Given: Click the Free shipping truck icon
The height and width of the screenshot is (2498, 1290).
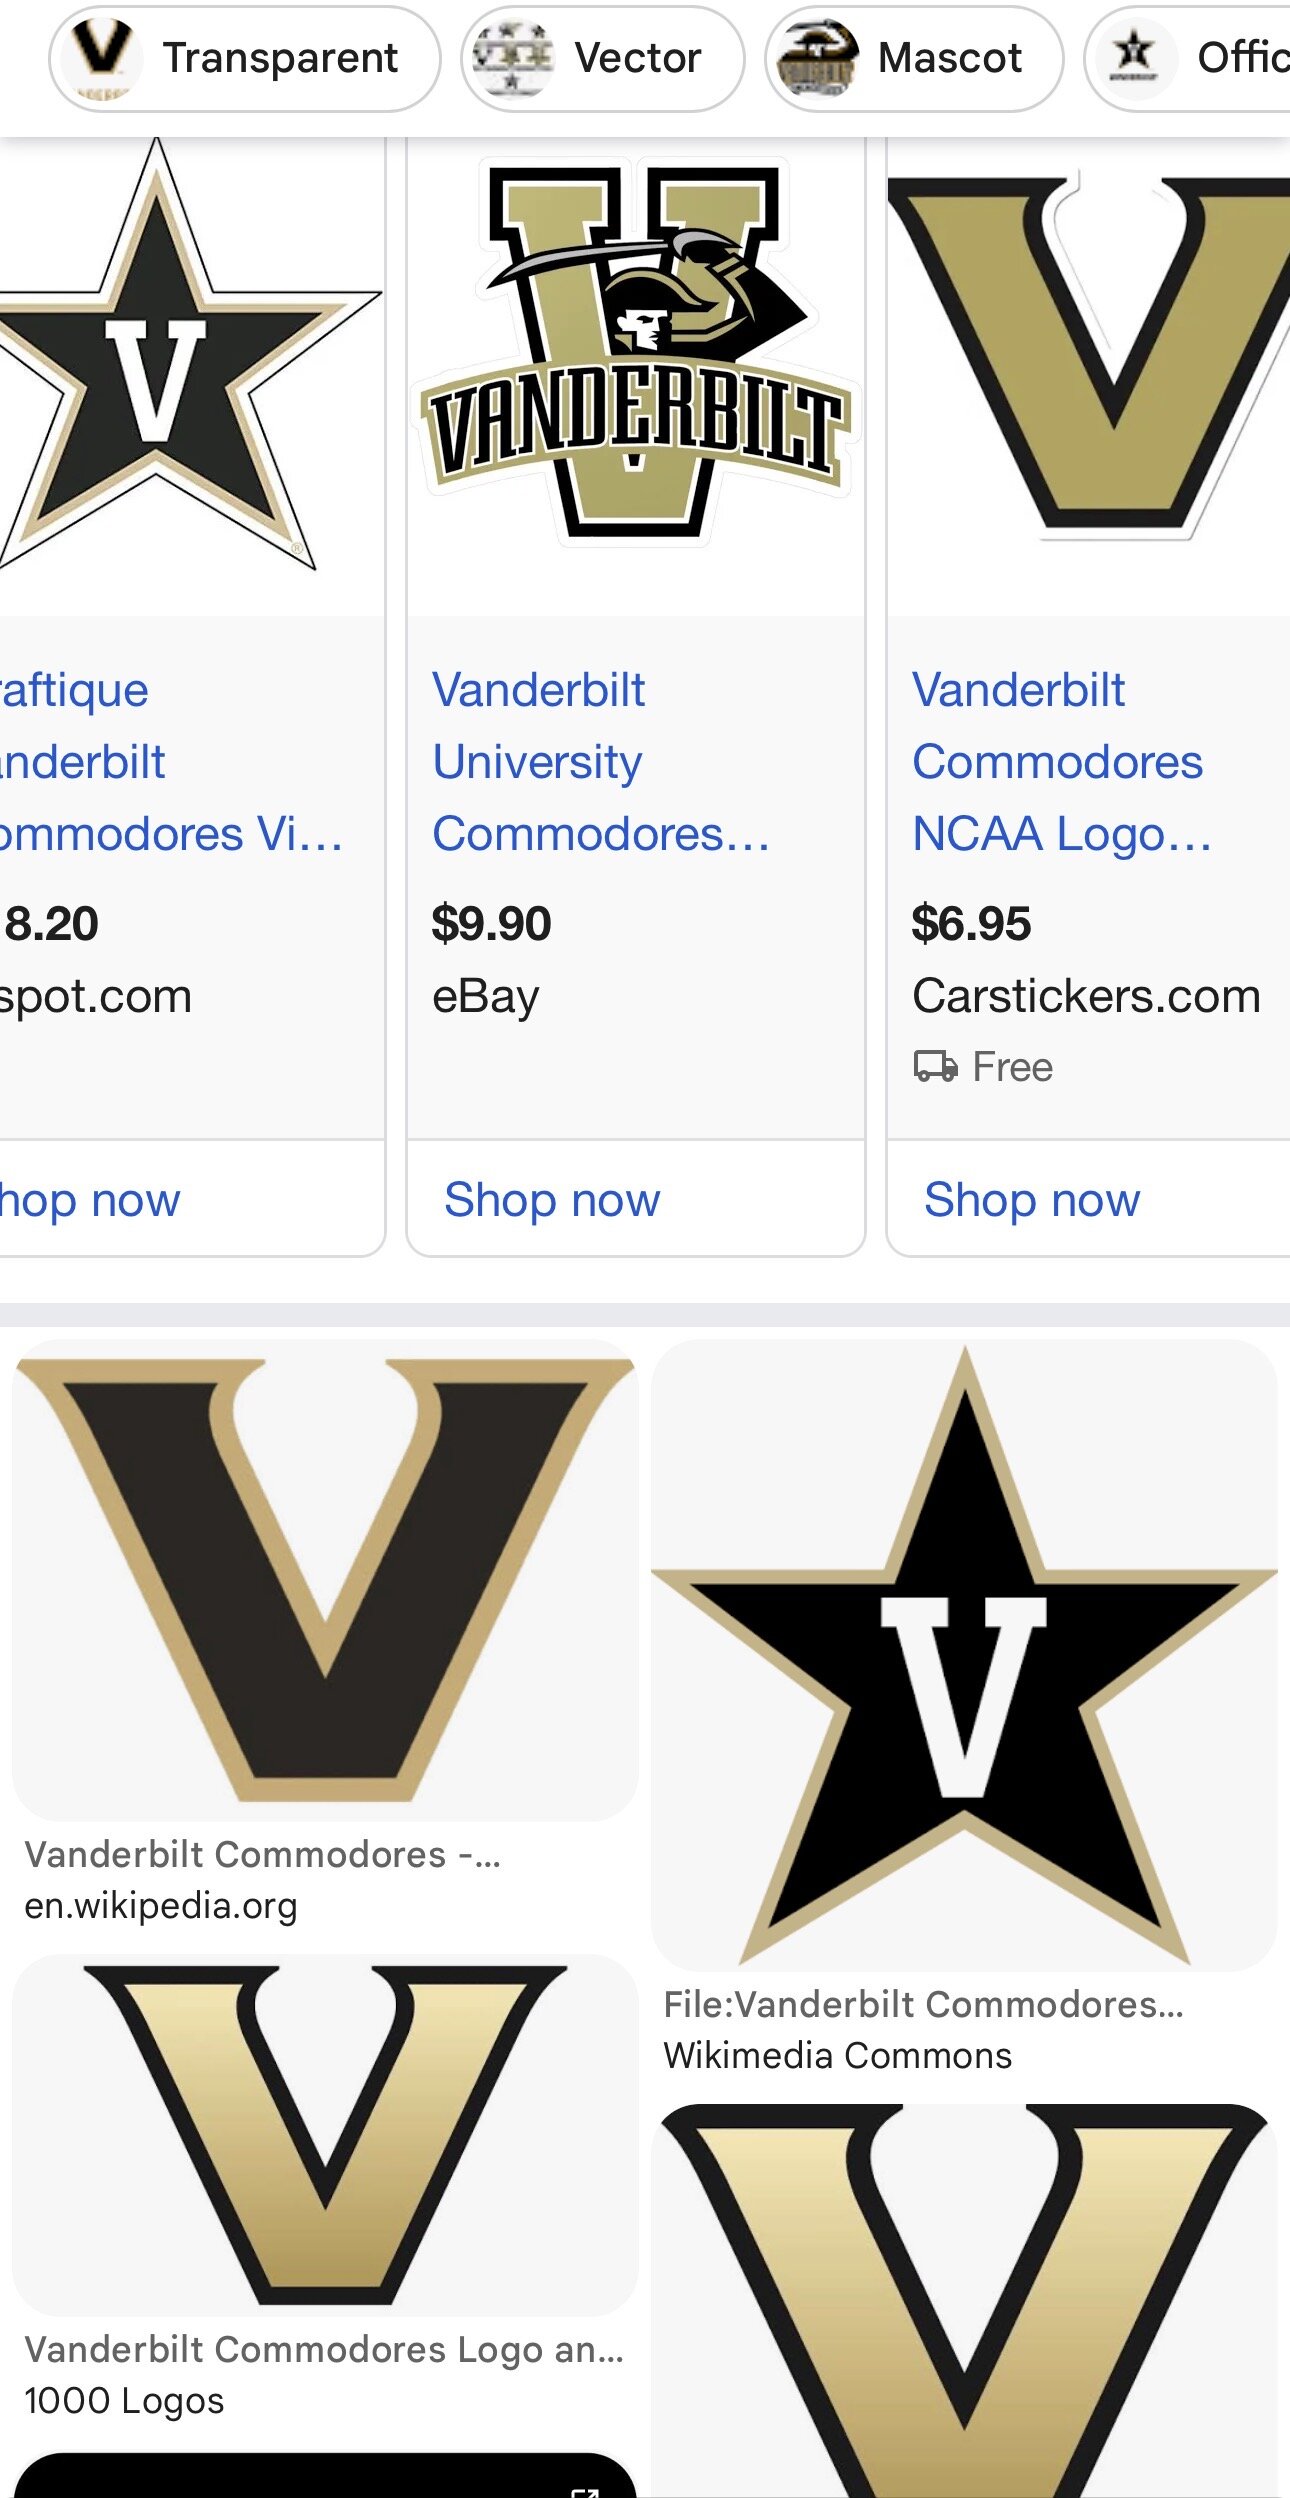Looking at the screenshot, I should [x=936, y=1067].
